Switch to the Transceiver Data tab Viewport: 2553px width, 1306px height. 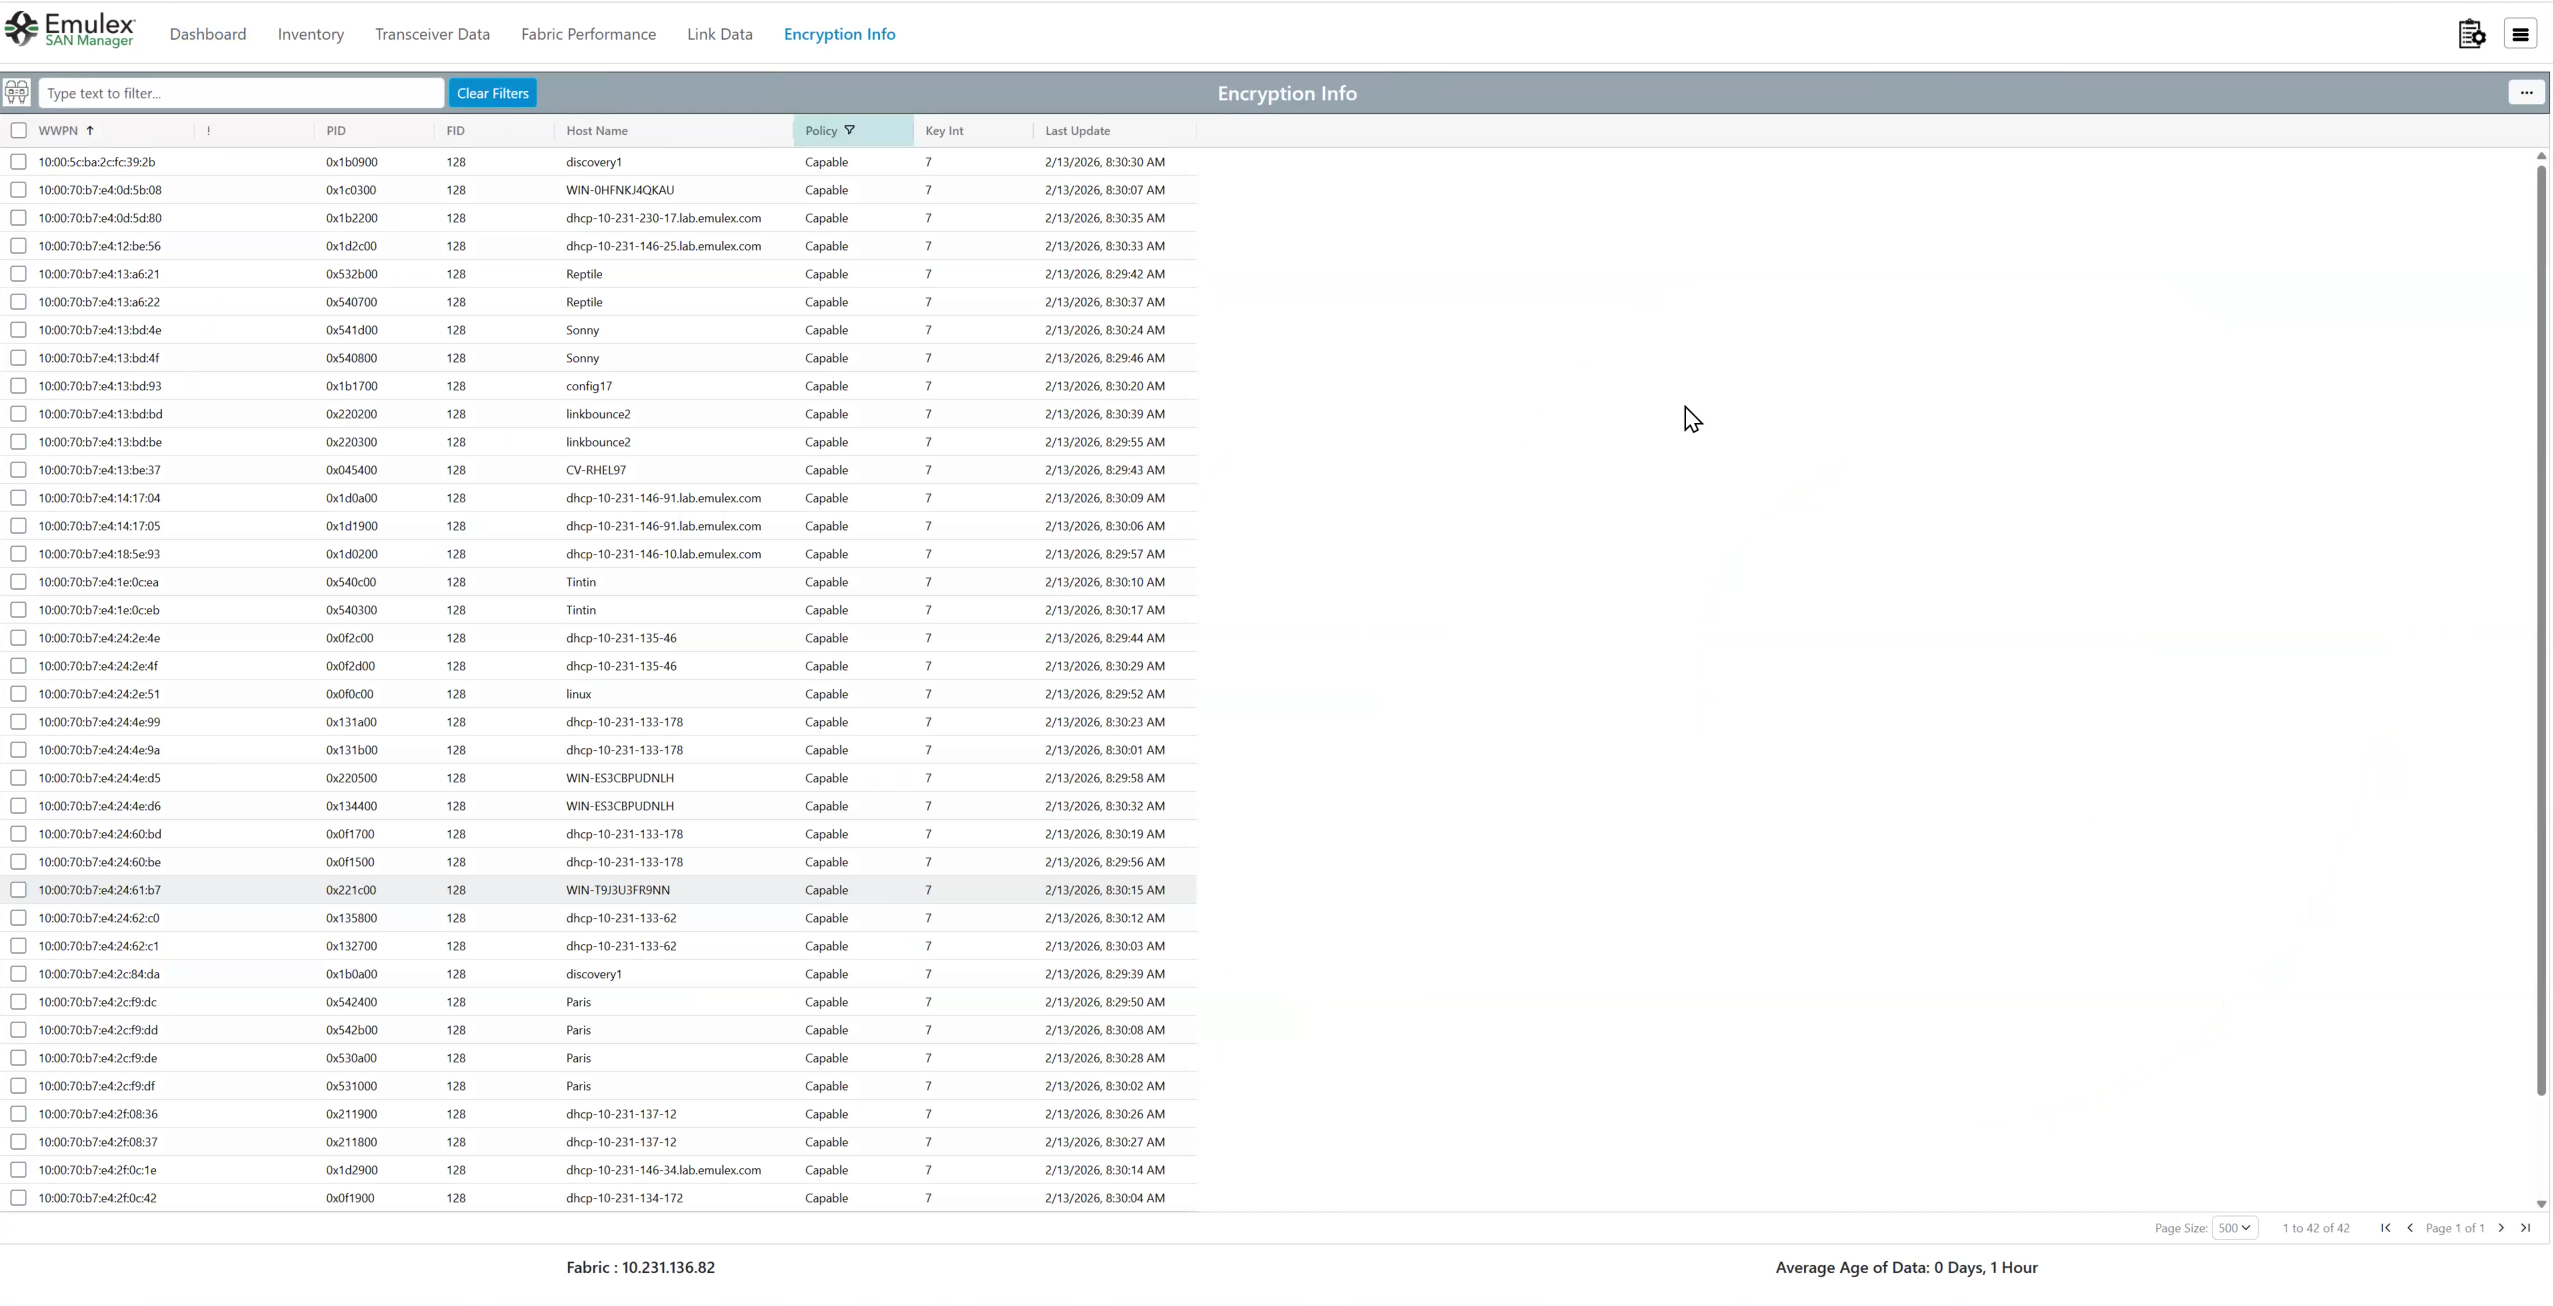point(432,34)
